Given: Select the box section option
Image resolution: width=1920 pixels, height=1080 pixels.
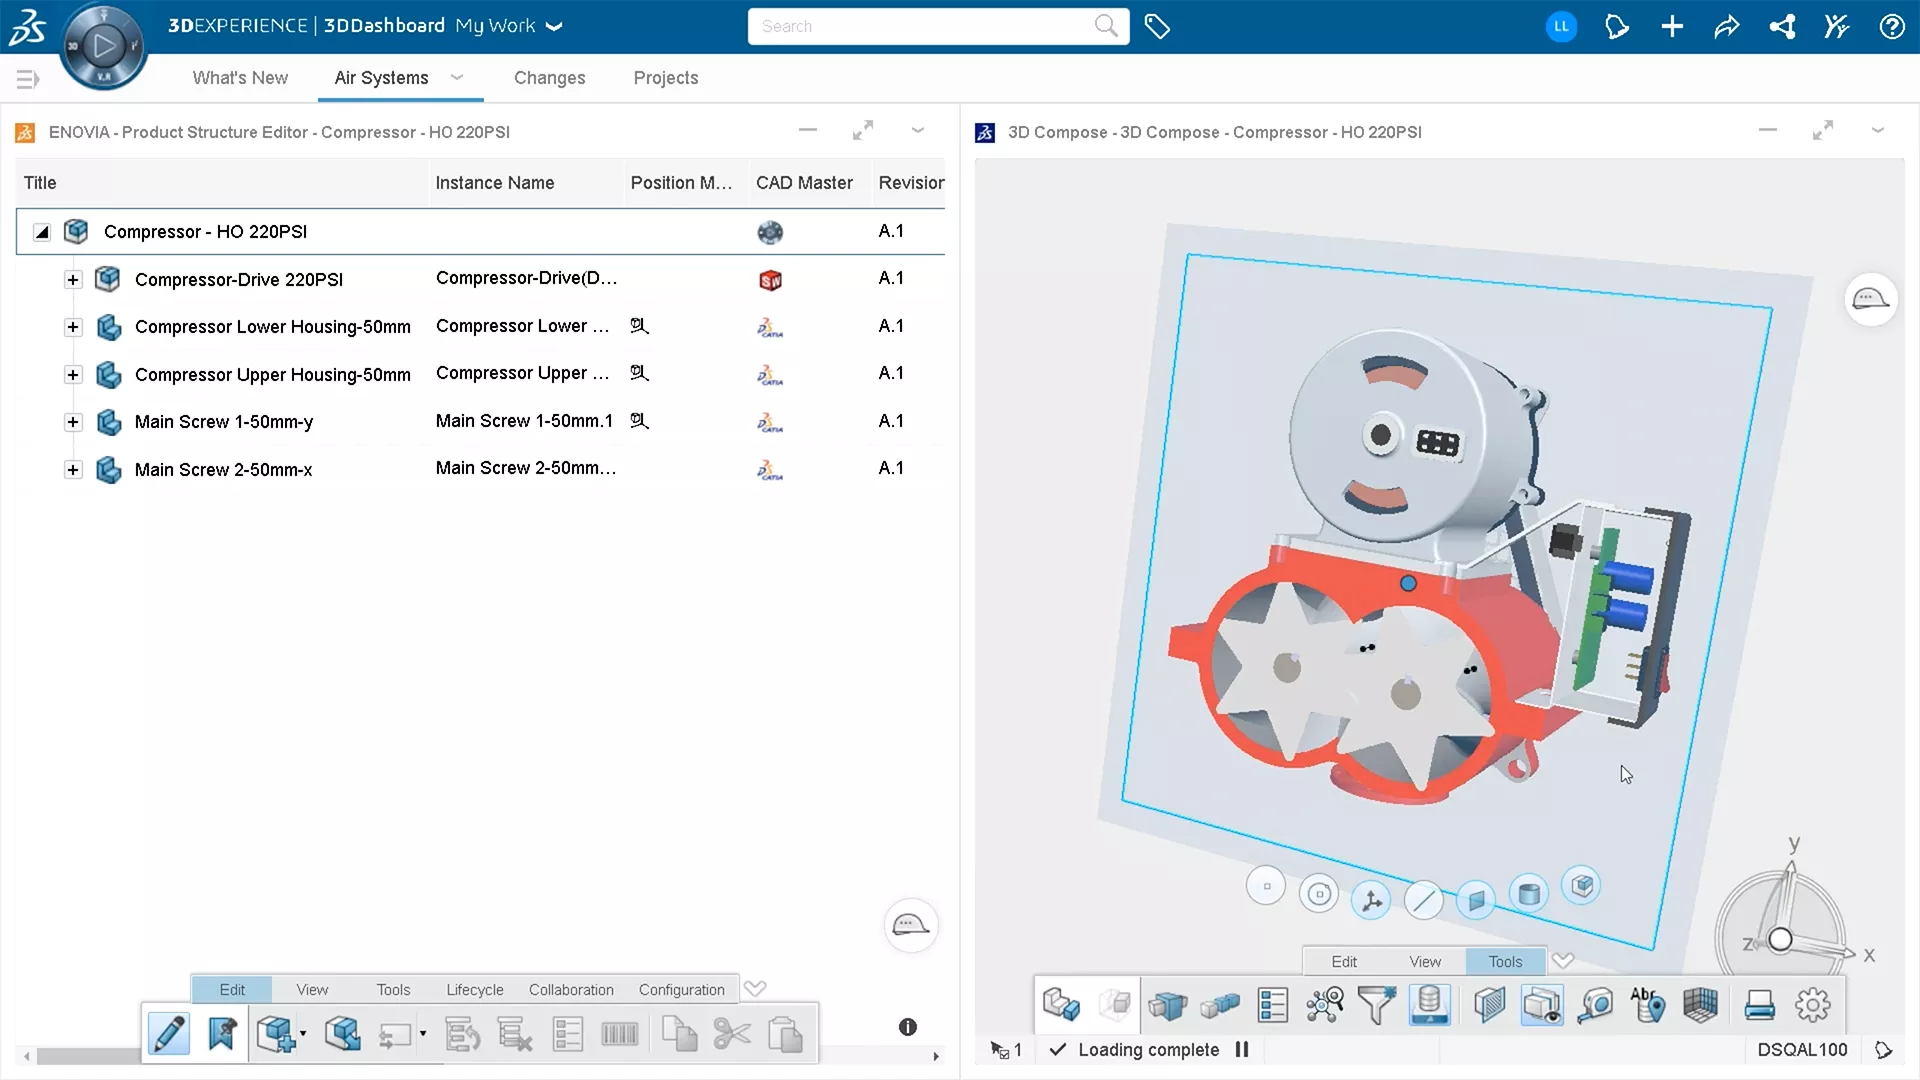Looking at the screenshot, I should 1581,886.
